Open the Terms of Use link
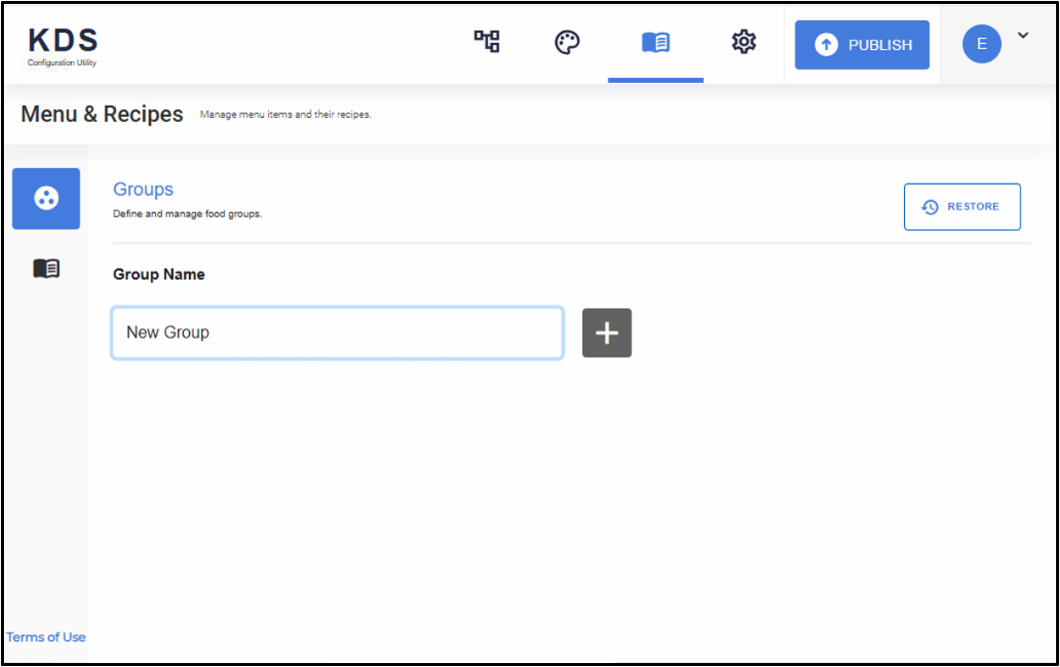This screenshot has width=1060, height=667. 46,637
